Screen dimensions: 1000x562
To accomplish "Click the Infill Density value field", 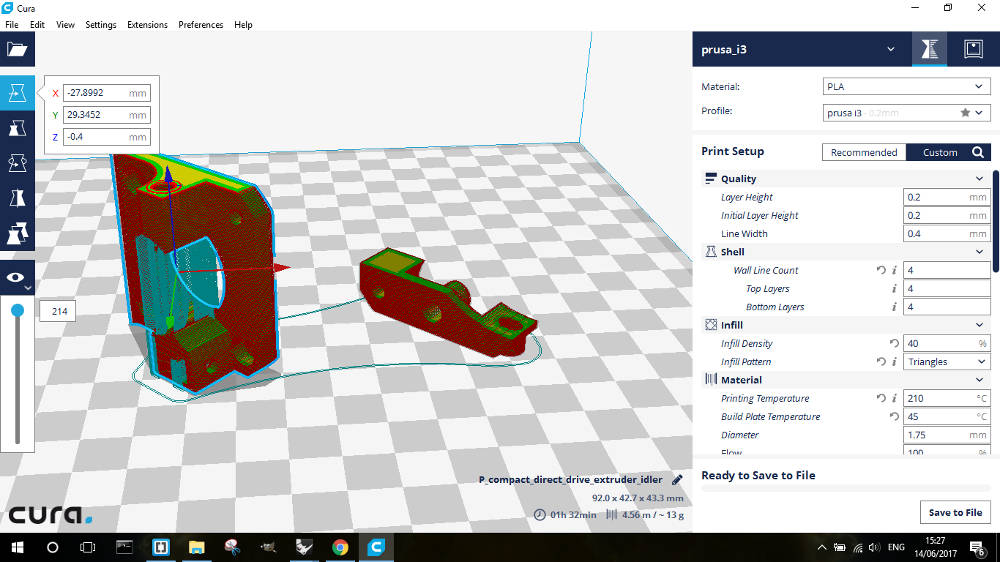I will 946,343.
